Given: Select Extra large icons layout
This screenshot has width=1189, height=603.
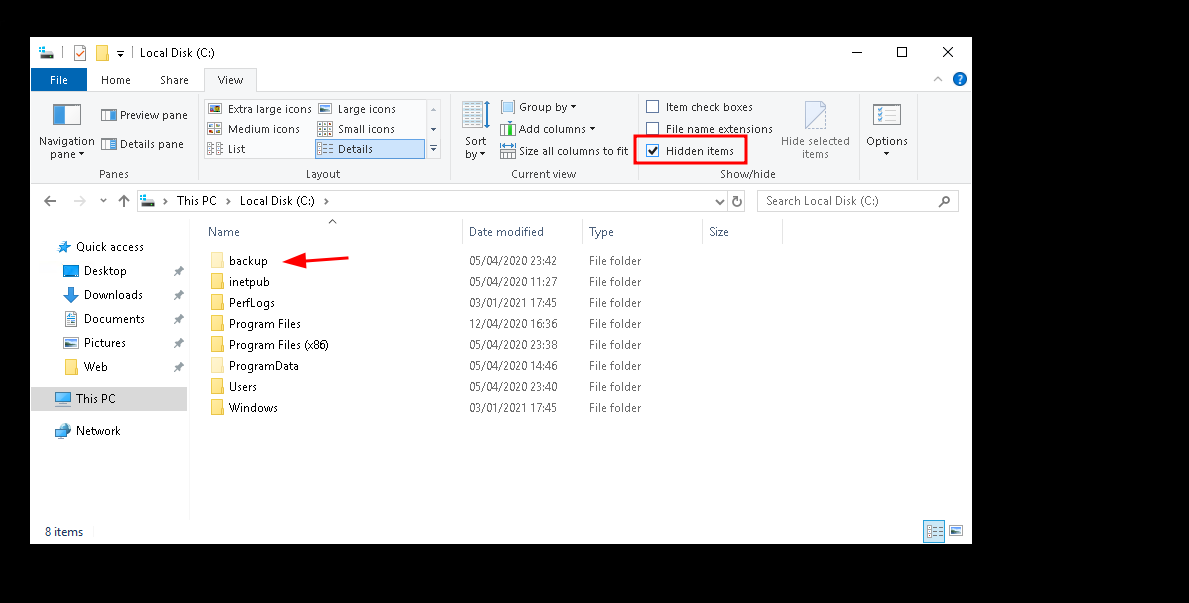Looking at the screenshot, I should tap(260, 109).
